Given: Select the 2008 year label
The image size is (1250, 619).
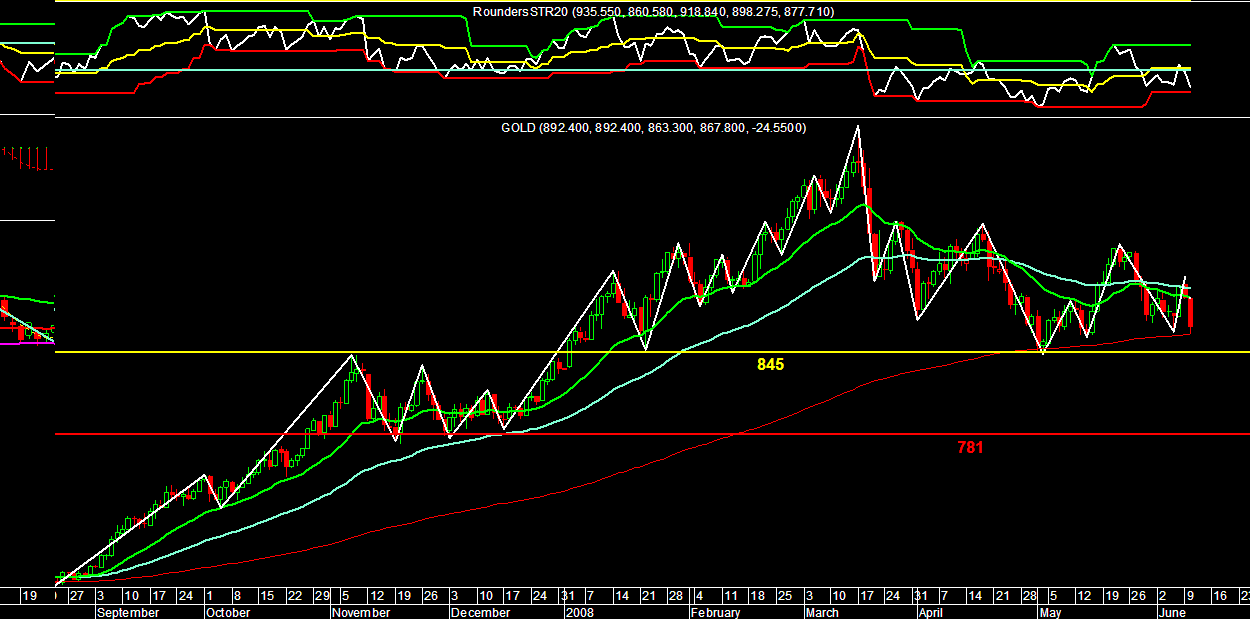Looking at the screenshot, I should click(581, 612).
